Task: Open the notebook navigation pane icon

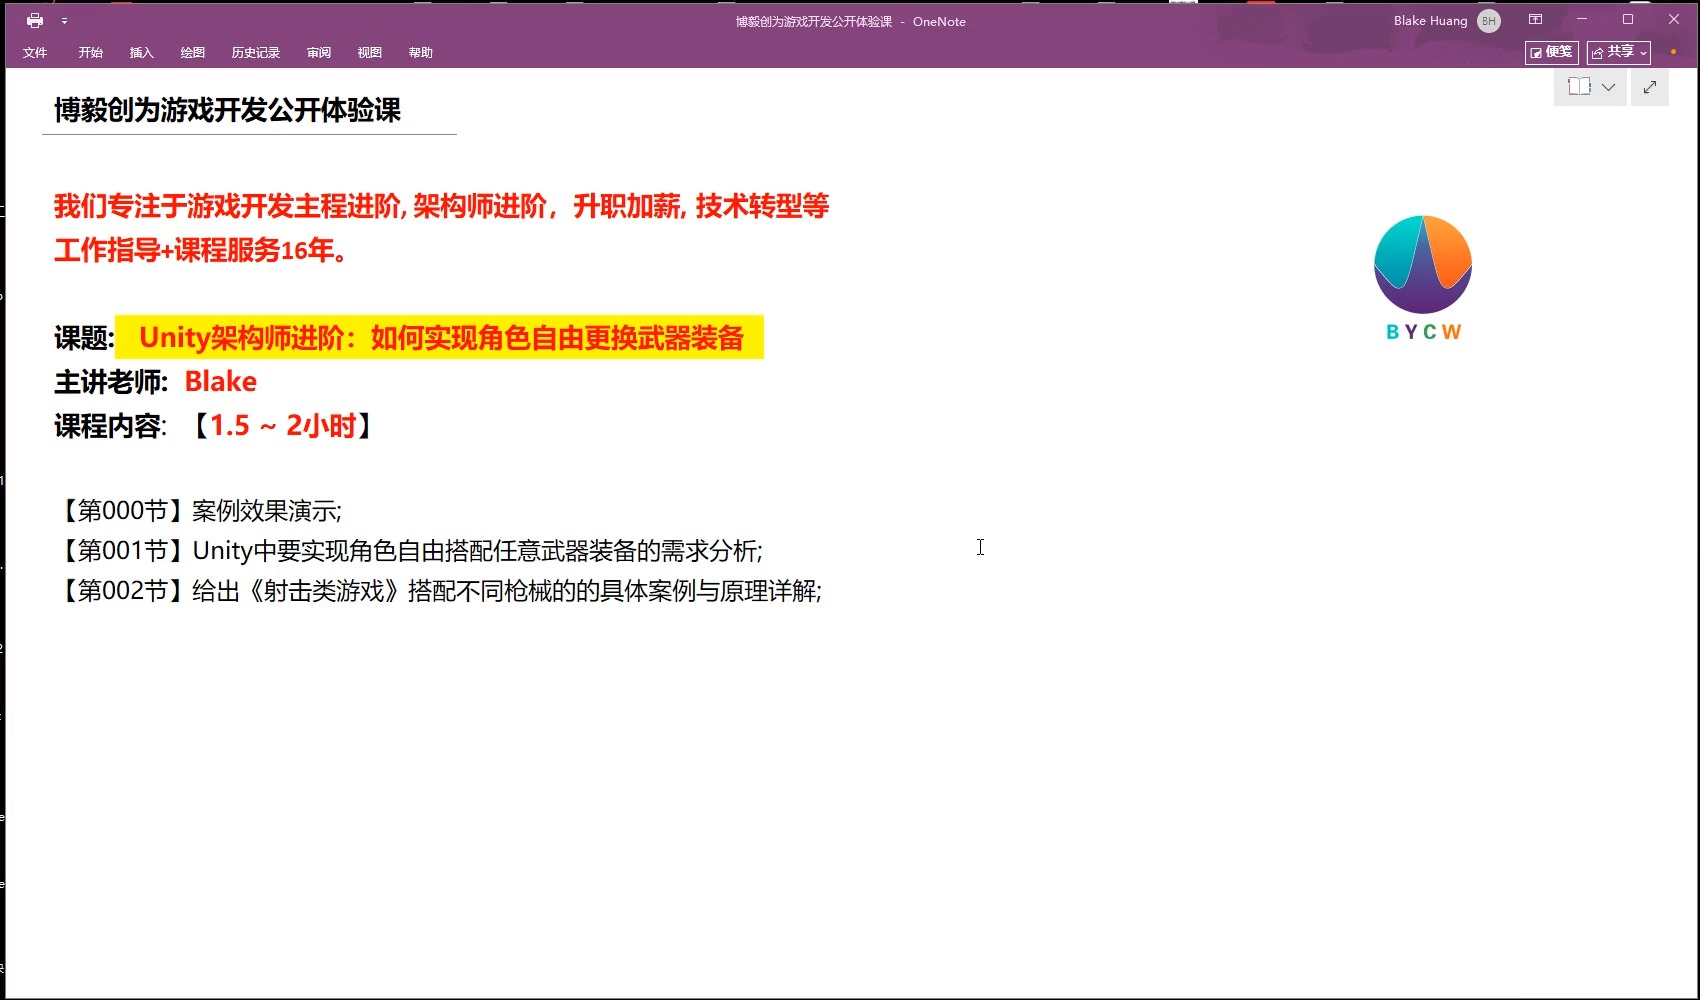Action: (x=1580, y=87)
